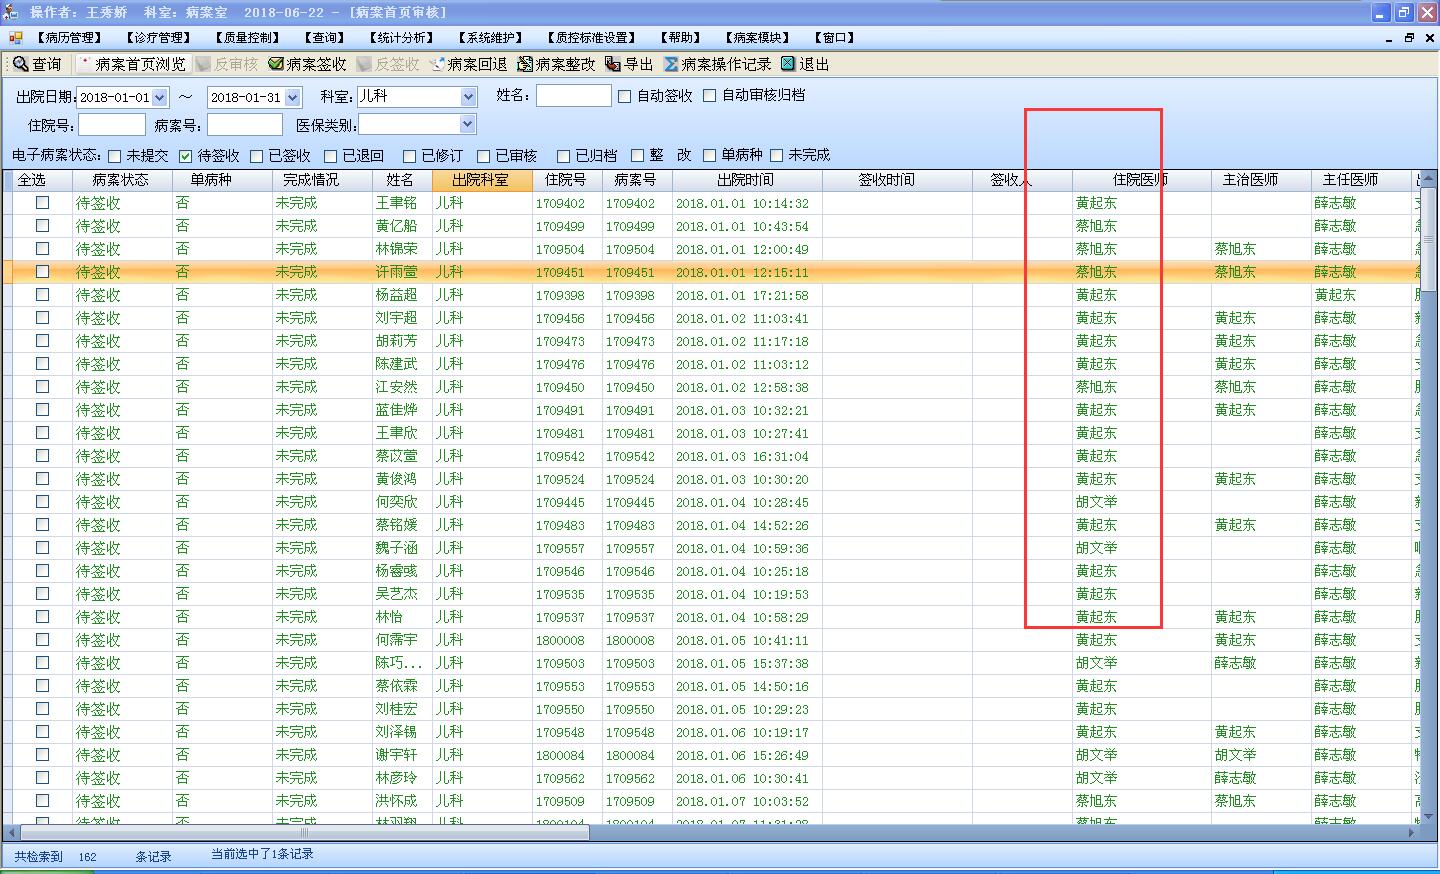
Task: Check the 已审核 status filter
Action: (484, 156)
